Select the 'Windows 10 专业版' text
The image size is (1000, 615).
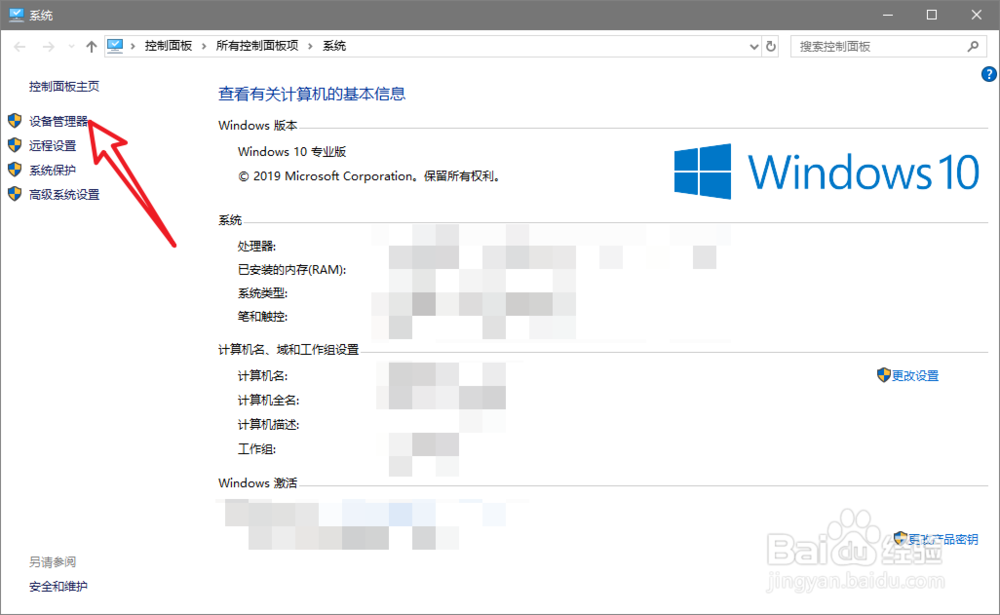[292, 152]
